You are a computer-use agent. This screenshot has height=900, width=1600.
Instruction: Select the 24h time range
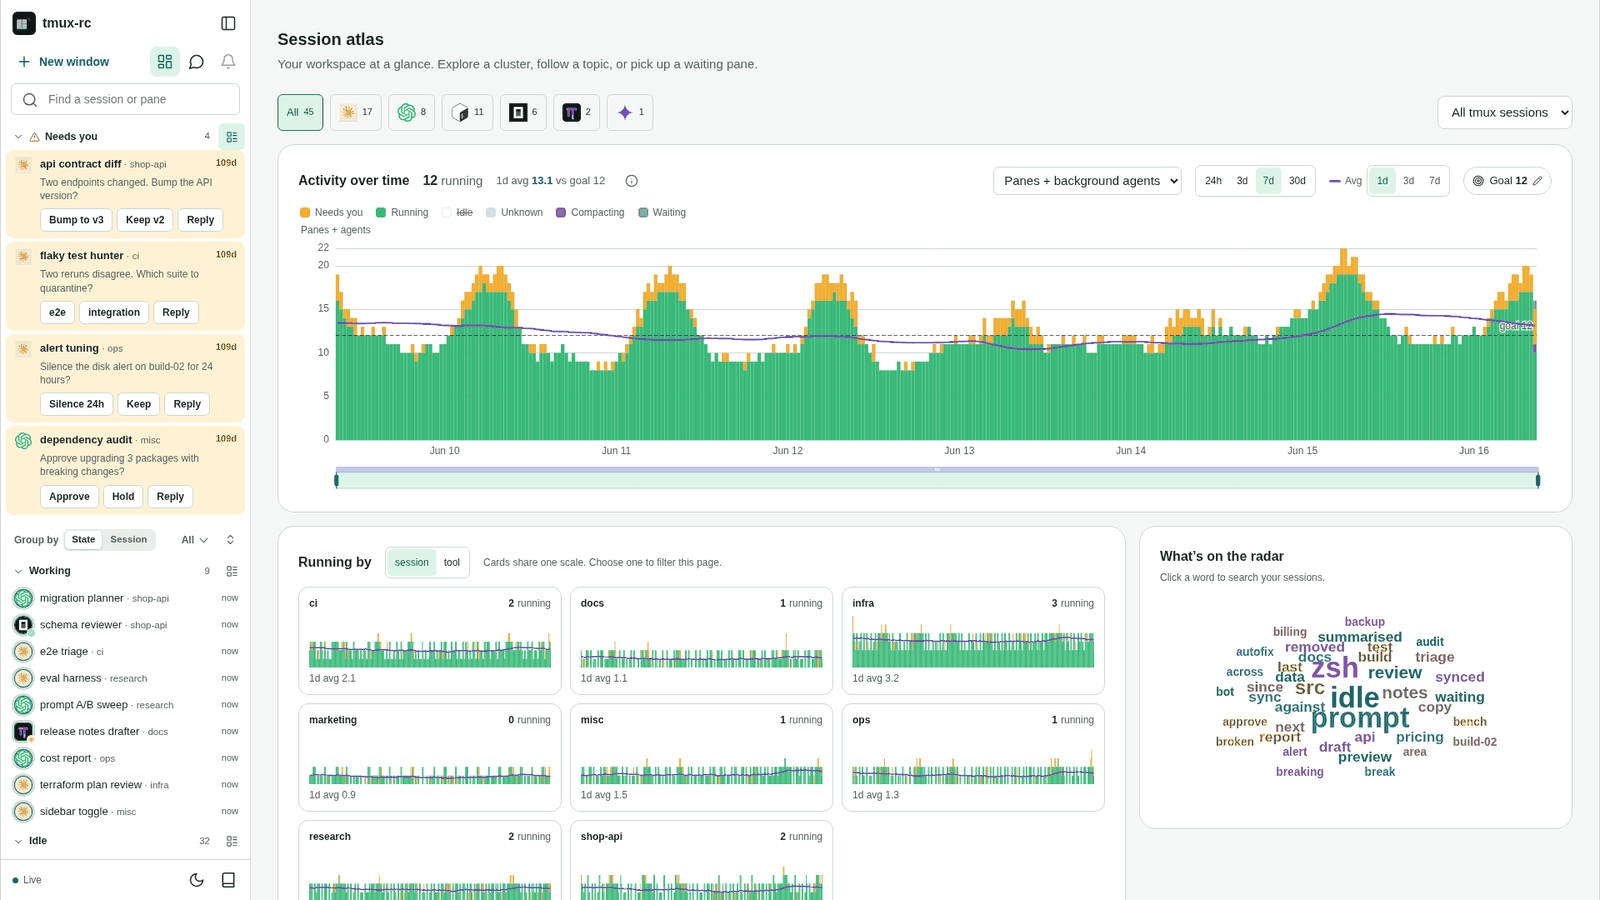tap(1213, 181)
